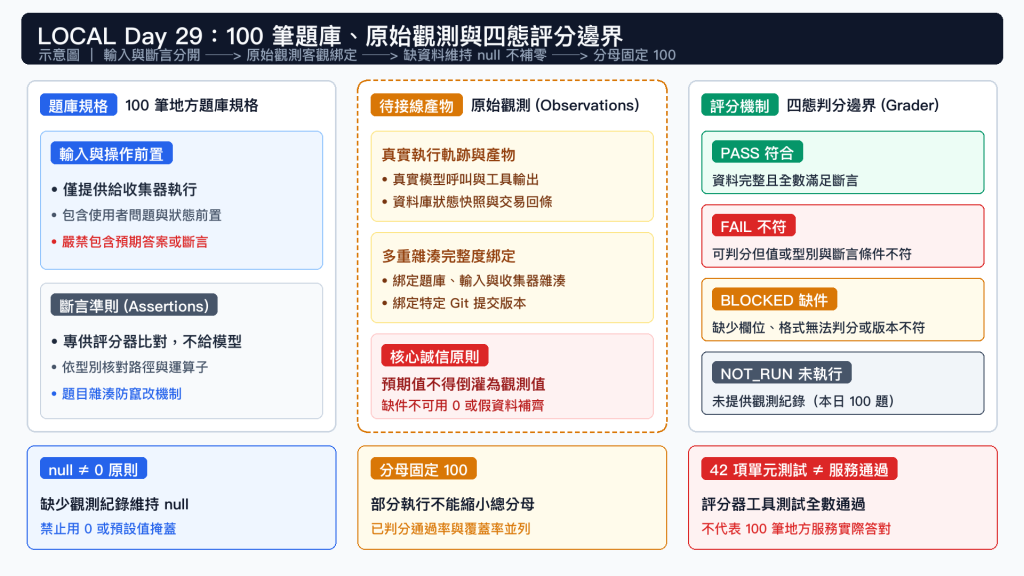Viewport: 1024px width, 576px height.
Task: Click the text '未提供觀測紀錄（本日 100 題）'
Action: (x=803, y=402)
